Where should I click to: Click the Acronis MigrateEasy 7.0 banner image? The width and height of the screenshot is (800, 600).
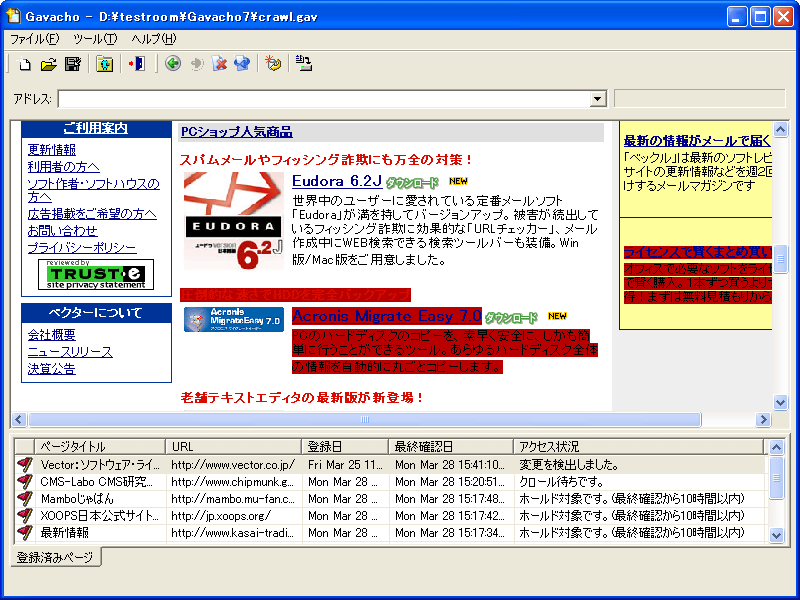pyautogui.click(x=234, y=319)
